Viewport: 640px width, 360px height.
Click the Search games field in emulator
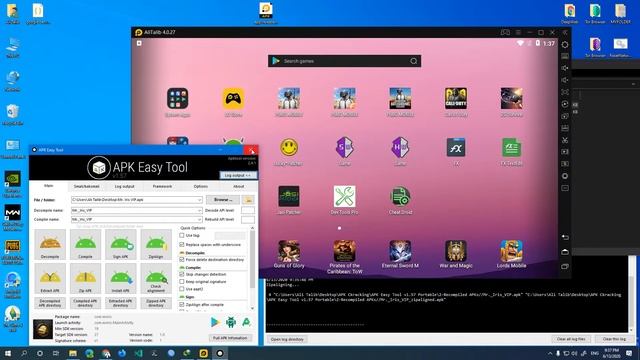pos(344,61)
